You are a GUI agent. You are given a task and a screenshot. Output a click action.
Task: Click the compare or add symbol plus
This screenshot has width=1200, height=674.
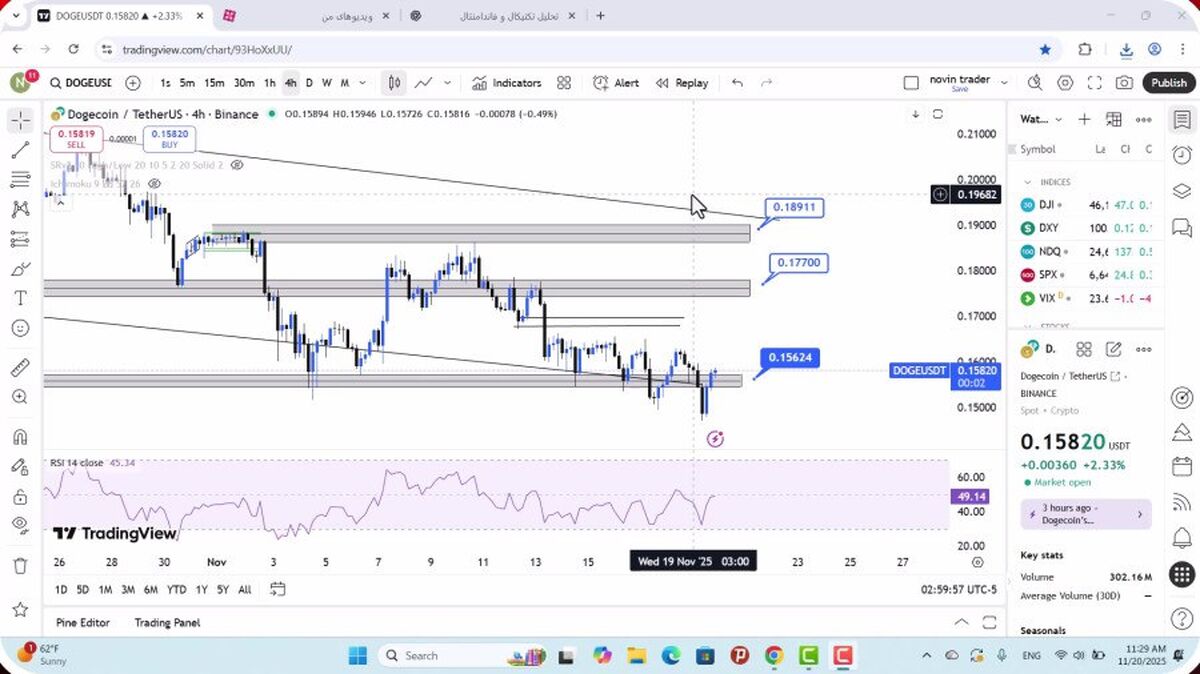tap(133, 83)
